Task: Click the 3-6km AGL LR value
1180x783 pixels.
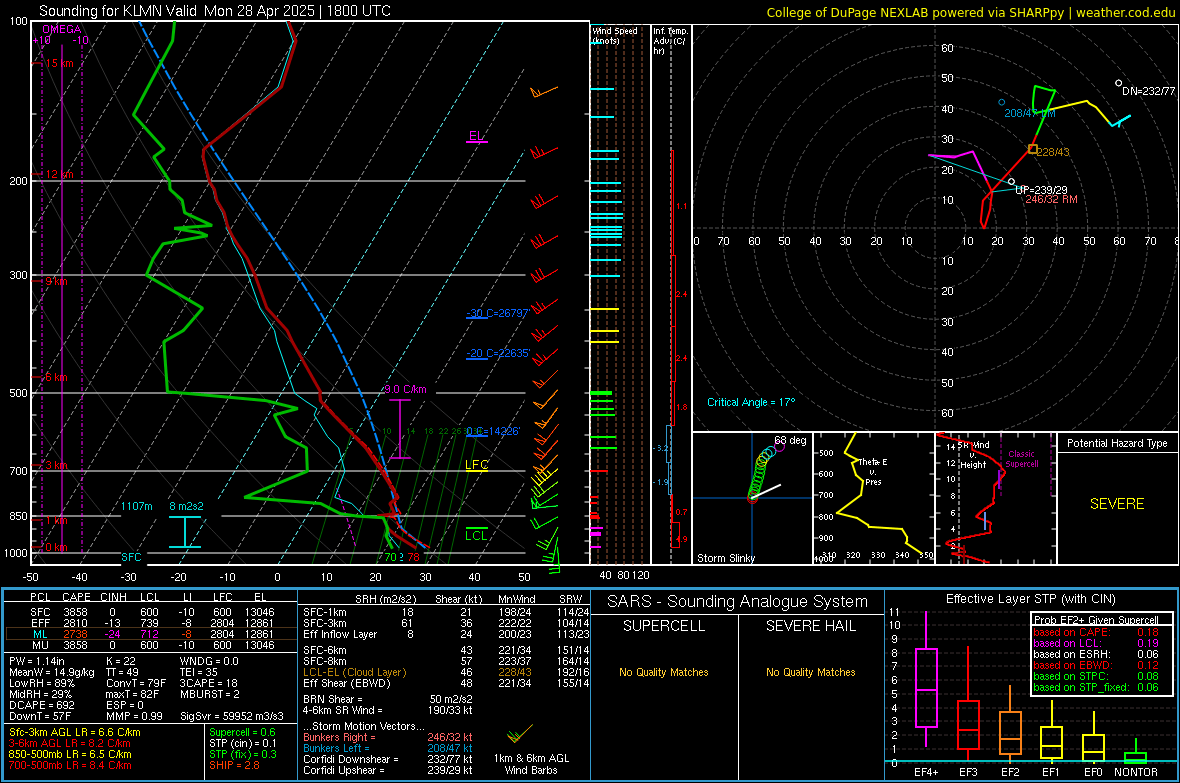Action: [x=70, y=743]
